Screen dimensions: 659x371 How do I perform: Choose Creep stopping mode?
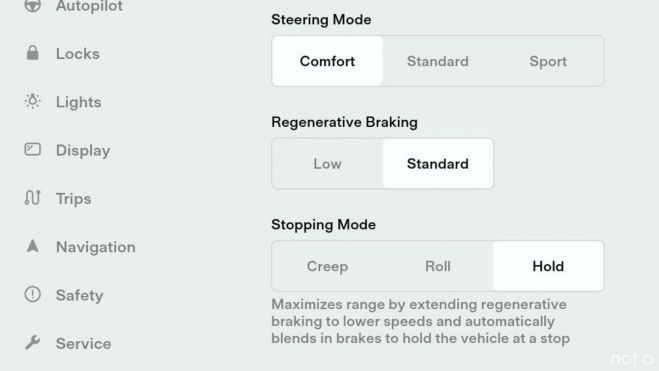327,266
